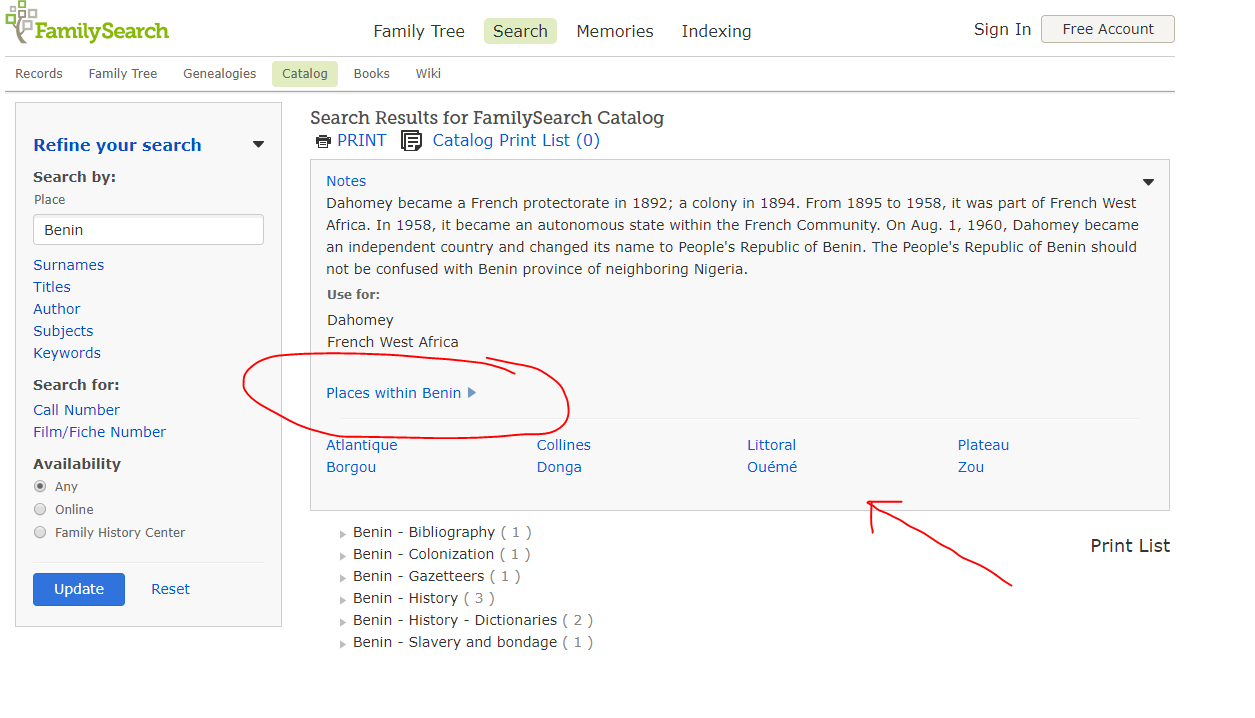Open the Catalog Print List icon

click(411, 141)
